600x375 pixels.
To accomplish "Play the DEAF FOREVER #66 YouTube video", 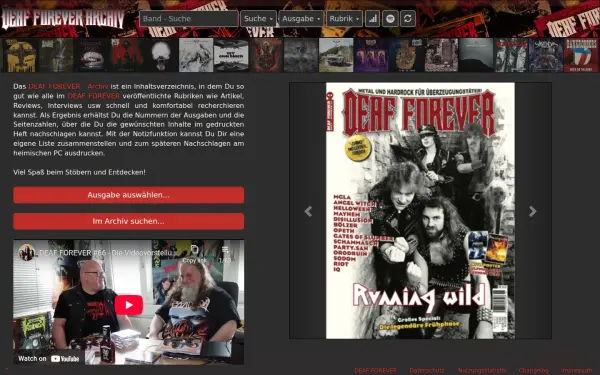I will pyautogui.click(x=129, y=305).
